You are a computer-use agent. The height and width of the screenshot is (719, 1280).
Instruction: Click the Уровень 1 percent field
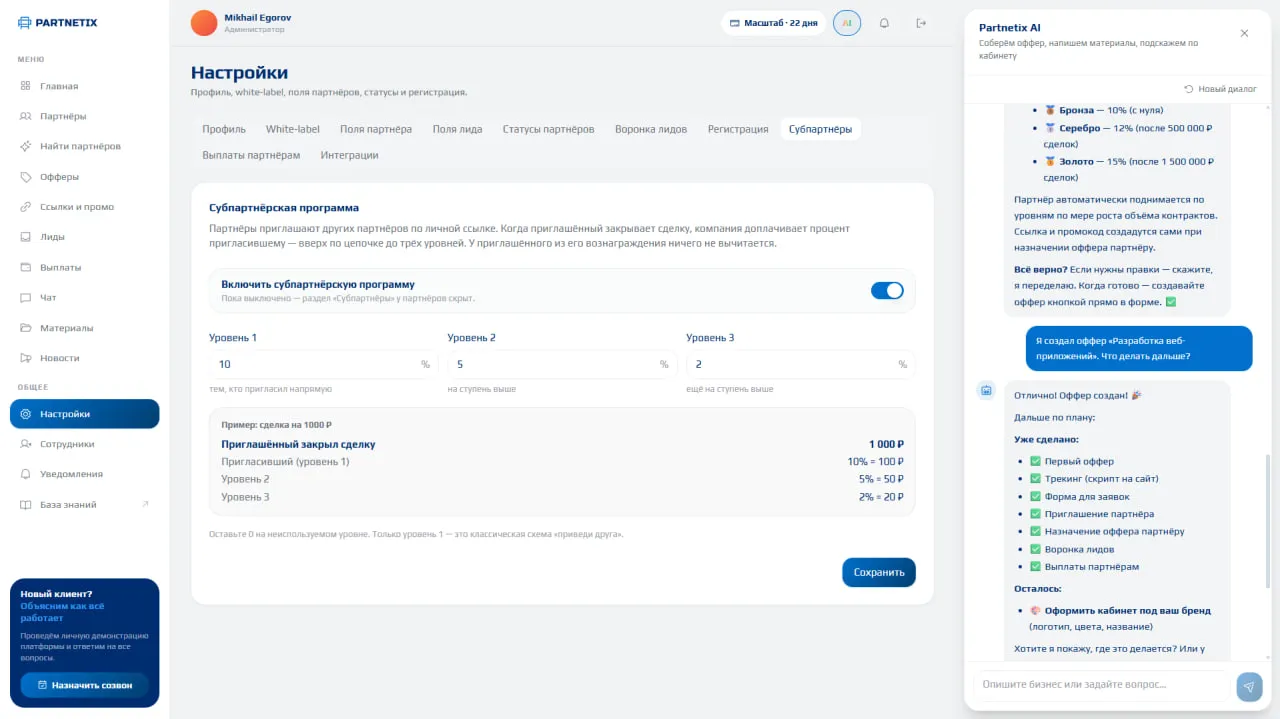323,364
